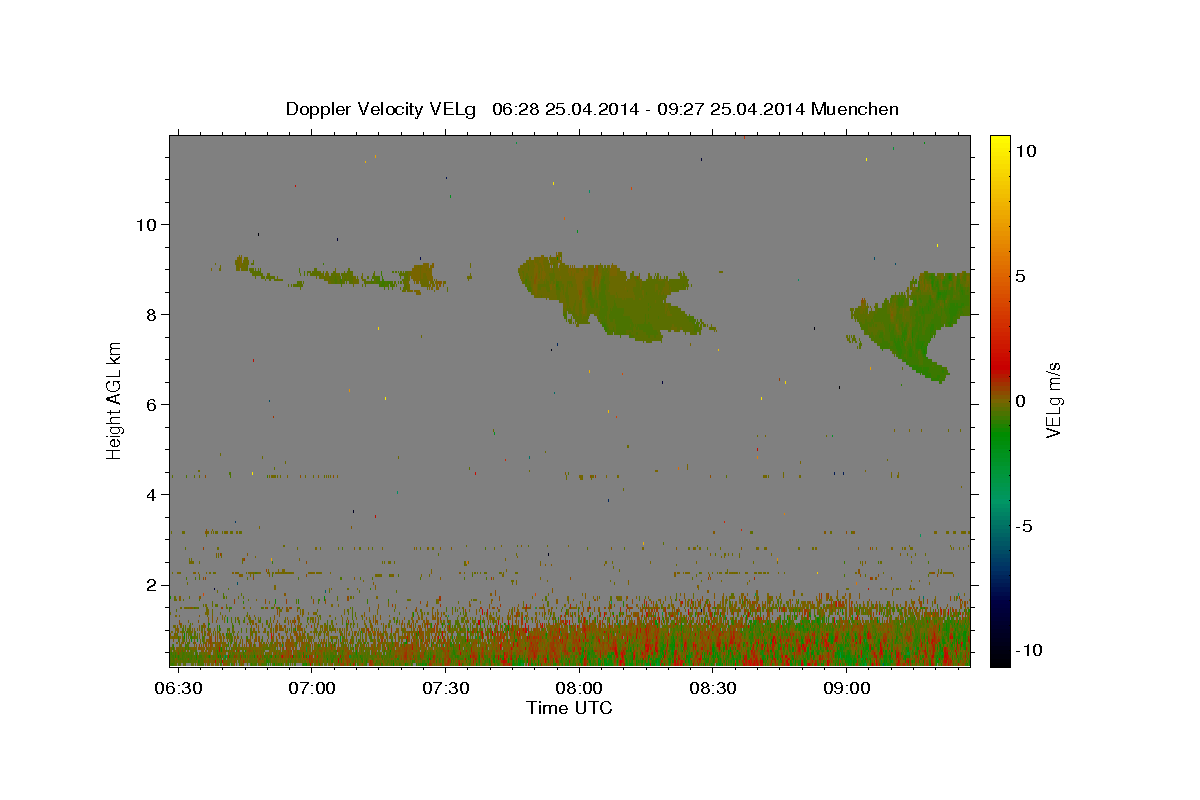Click the colorbar value 0 label
This screenshot has width=1200, height=800.
coord(1020,401)
